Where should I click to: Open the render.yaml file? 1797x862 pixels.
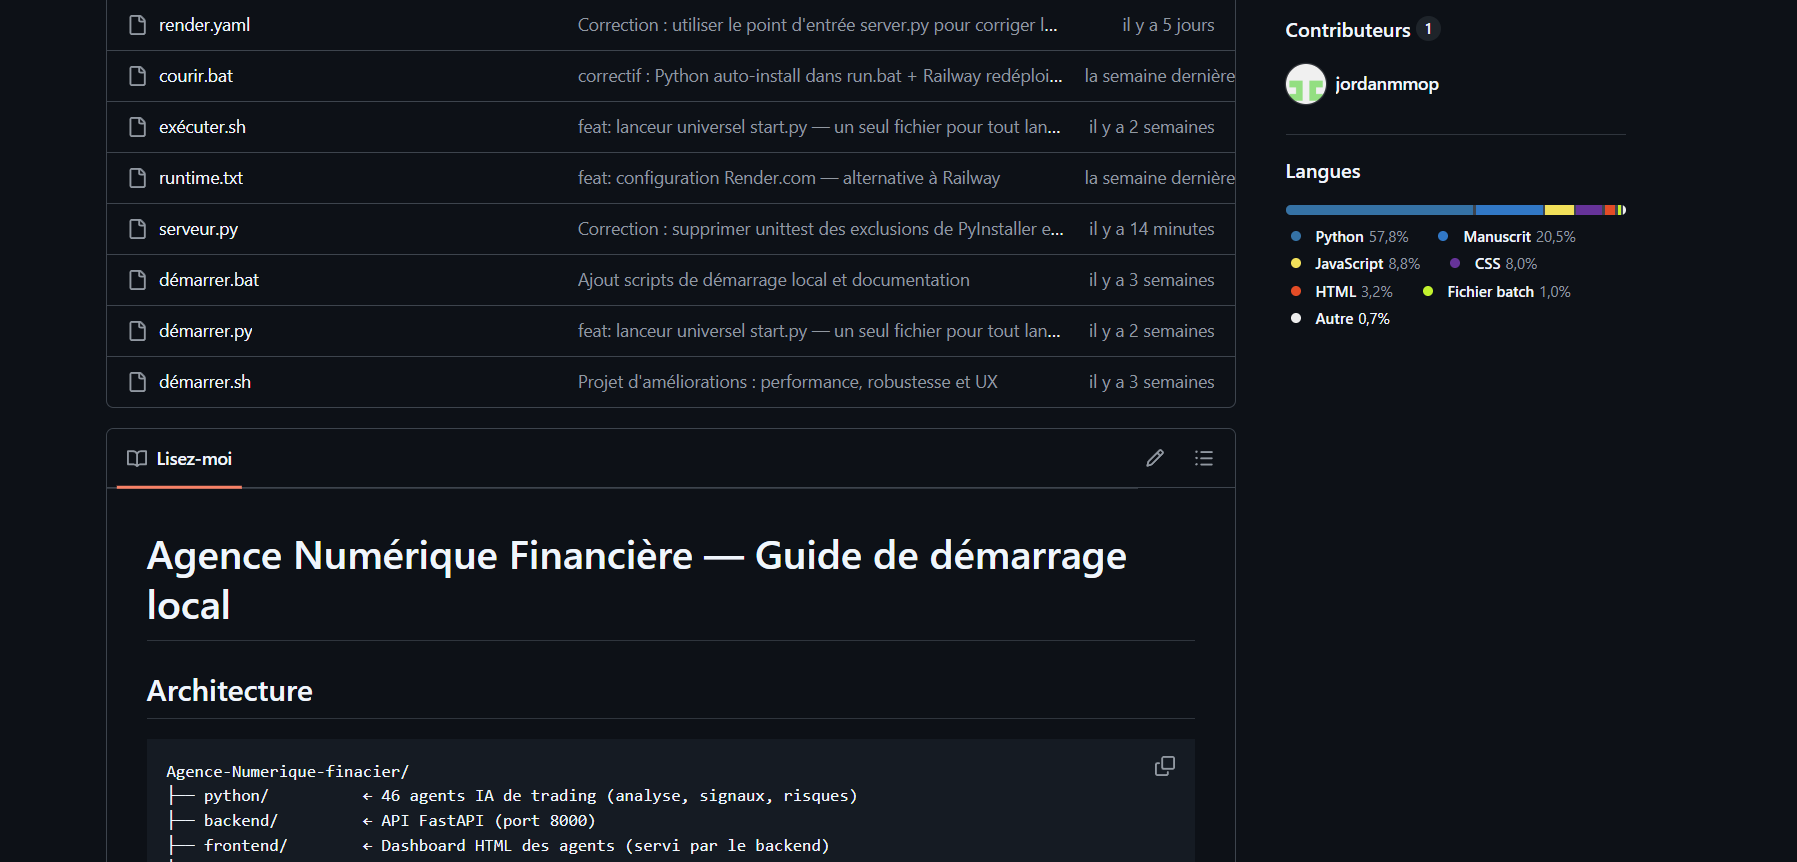[204, 25]
